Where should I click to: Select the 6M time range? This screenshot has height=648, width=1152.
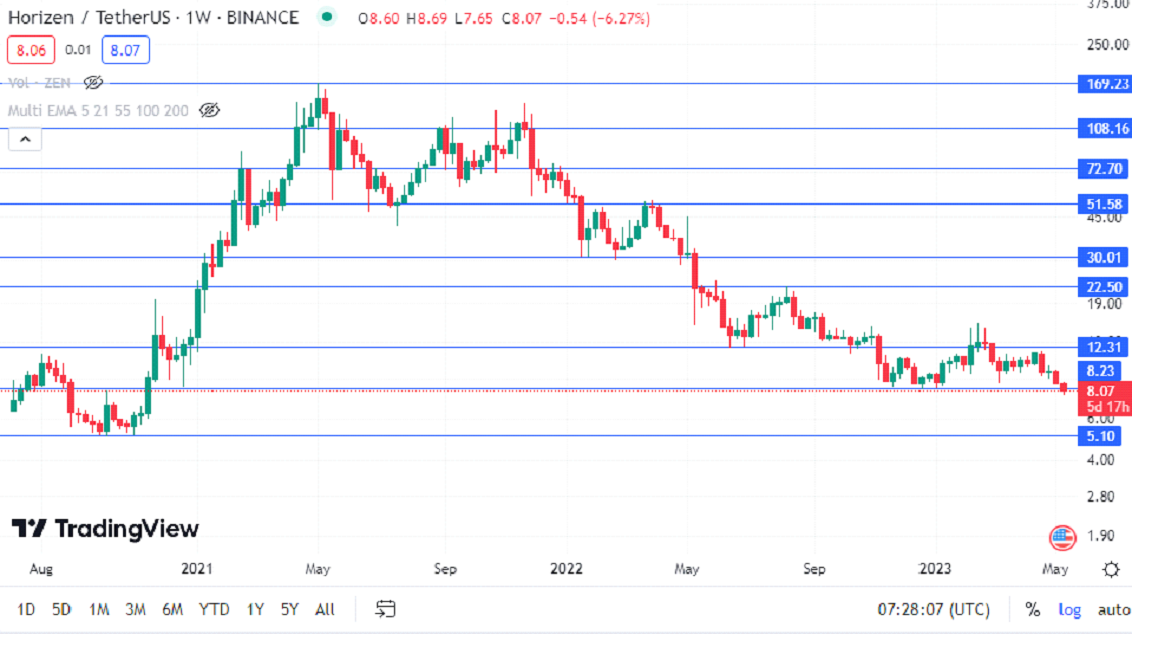point(172,609)
